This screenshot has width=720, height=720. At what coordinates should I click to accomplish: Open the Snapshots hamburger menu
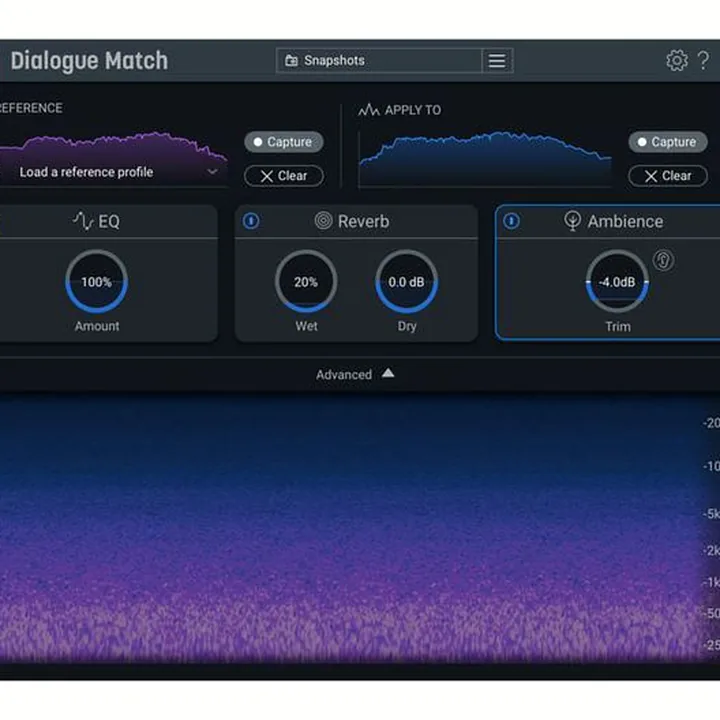click(497, 61)
